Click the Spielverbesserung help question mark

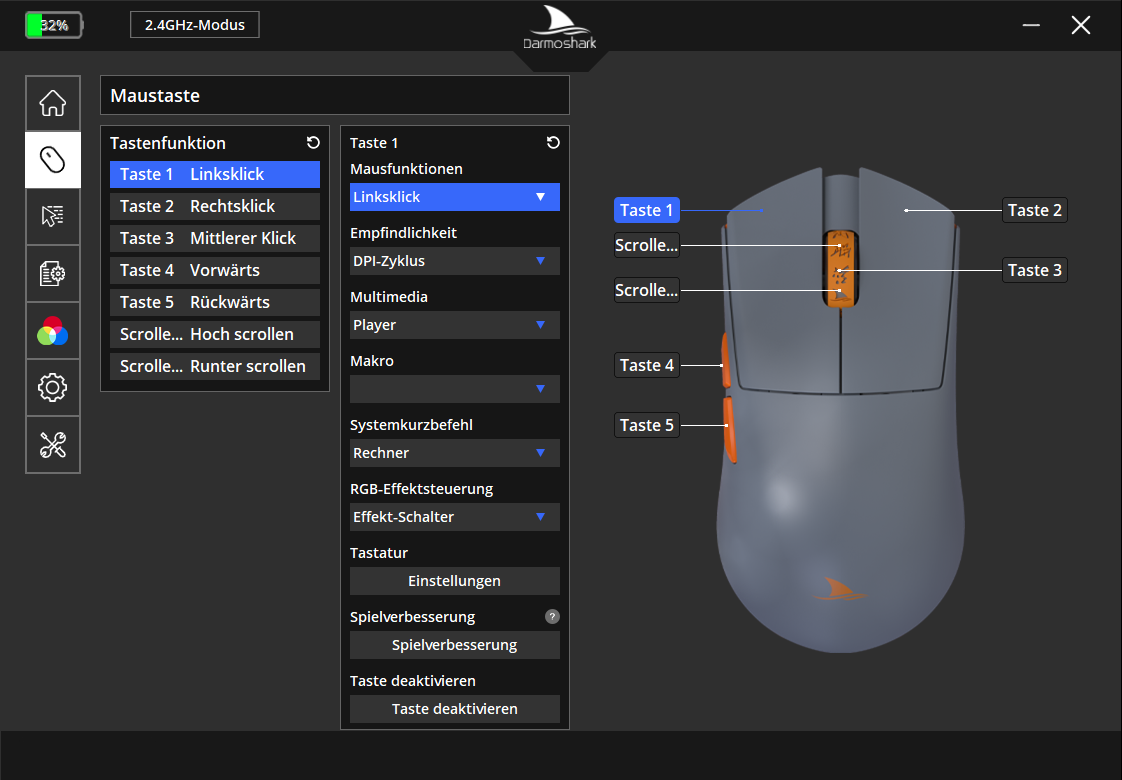coord(552,616)
